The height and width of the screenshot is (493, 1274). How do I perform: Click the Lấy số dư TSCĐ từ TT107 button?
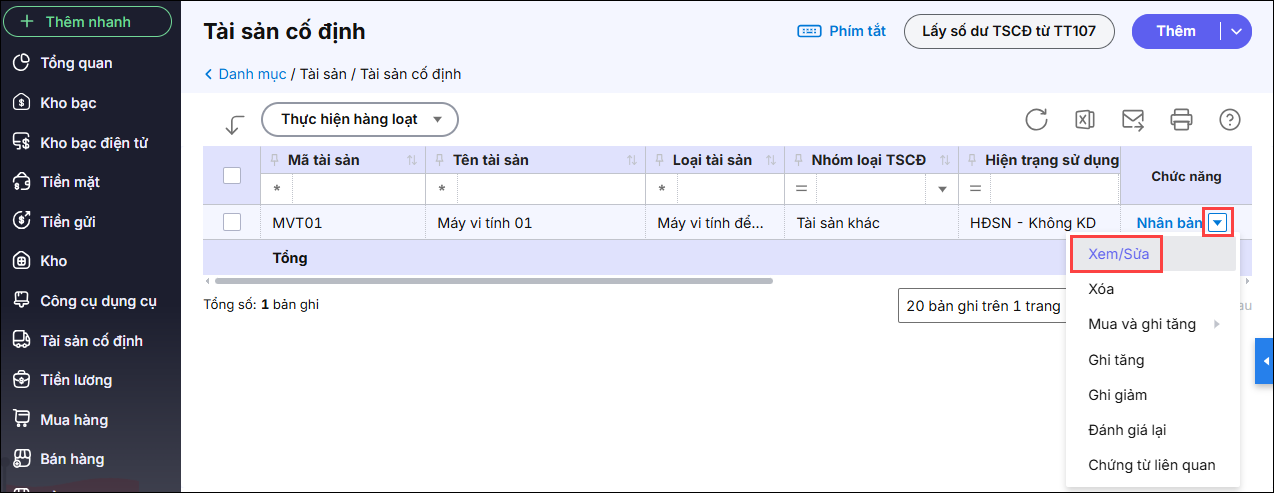[1009, 31]
